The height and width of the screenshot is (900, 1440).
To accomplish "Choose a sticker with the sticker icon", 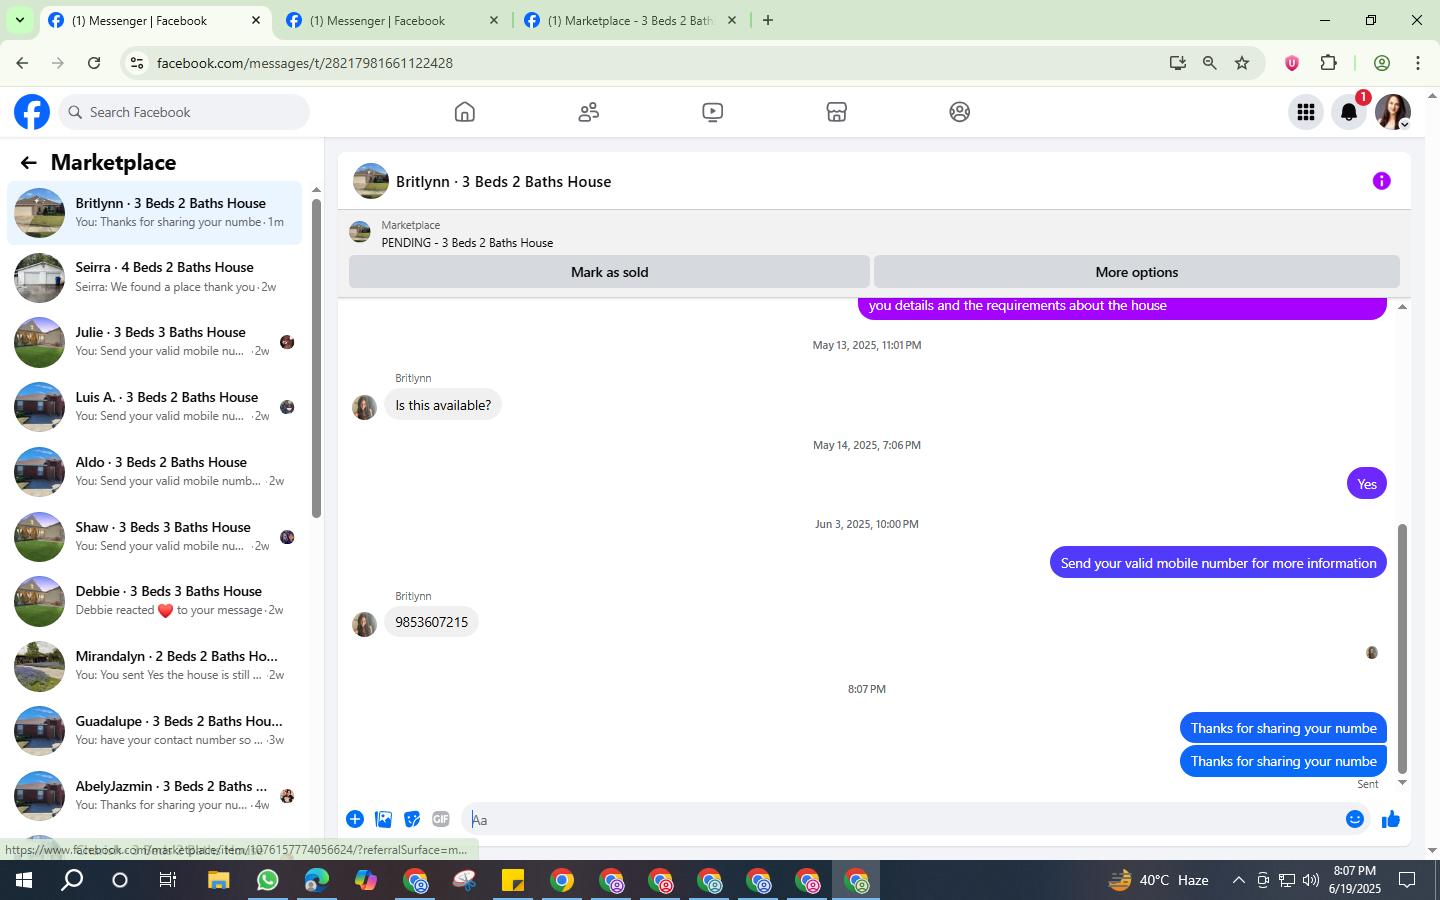I will pos(412,819).
